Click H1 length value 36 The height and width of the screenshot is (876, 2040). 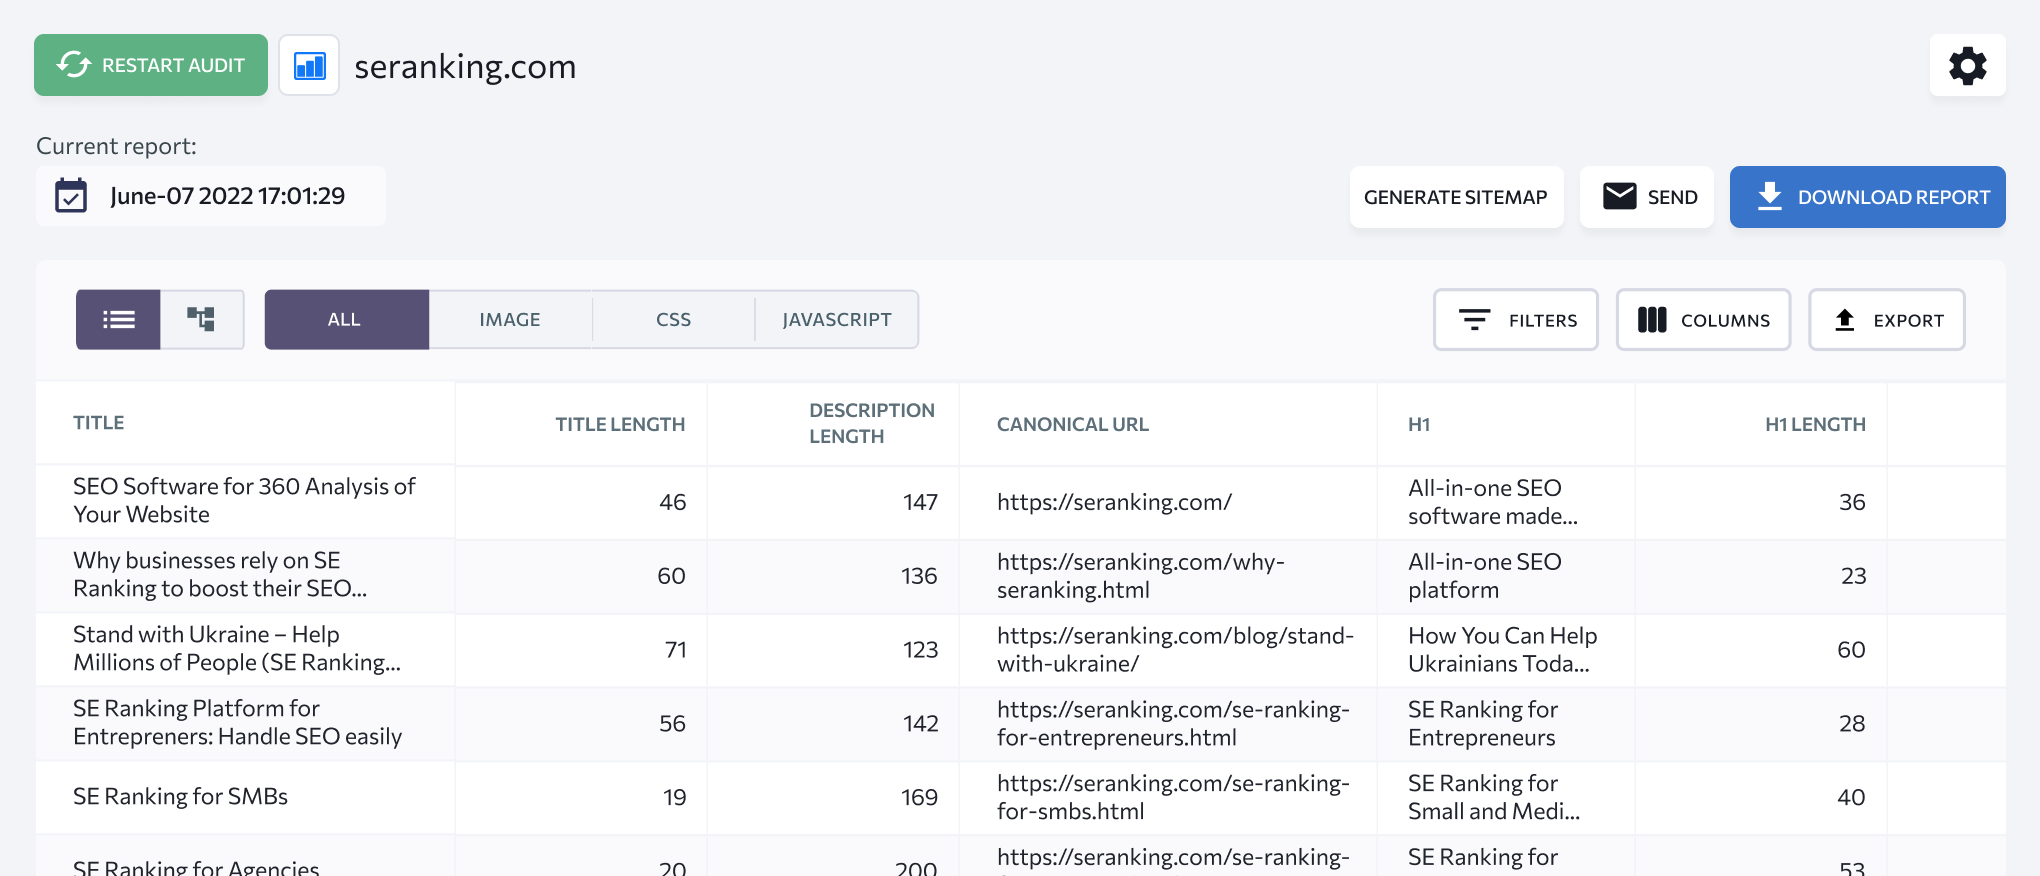(x=1852, y=502)
